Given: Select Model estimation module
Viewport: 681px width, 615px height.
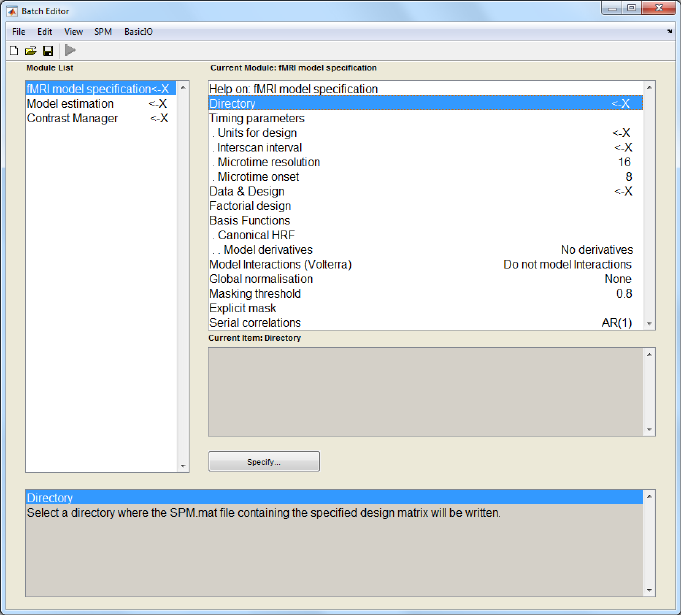Looking at the screenshot, I should (x=101, y=104).
